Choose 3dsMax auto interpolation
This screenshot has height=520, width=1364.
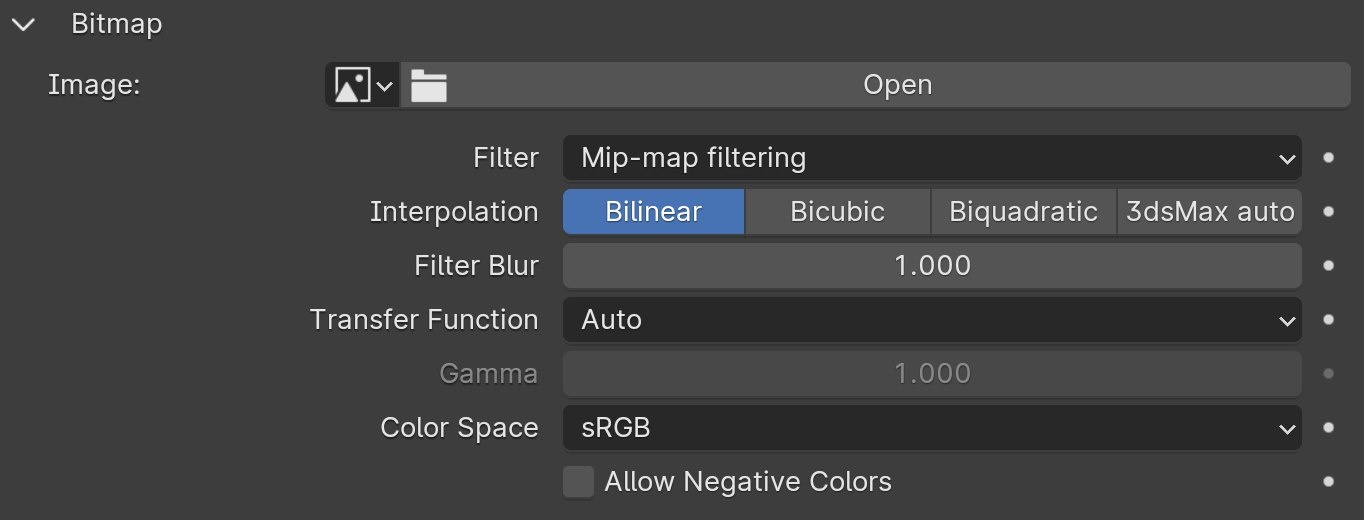coord(1210,212)
